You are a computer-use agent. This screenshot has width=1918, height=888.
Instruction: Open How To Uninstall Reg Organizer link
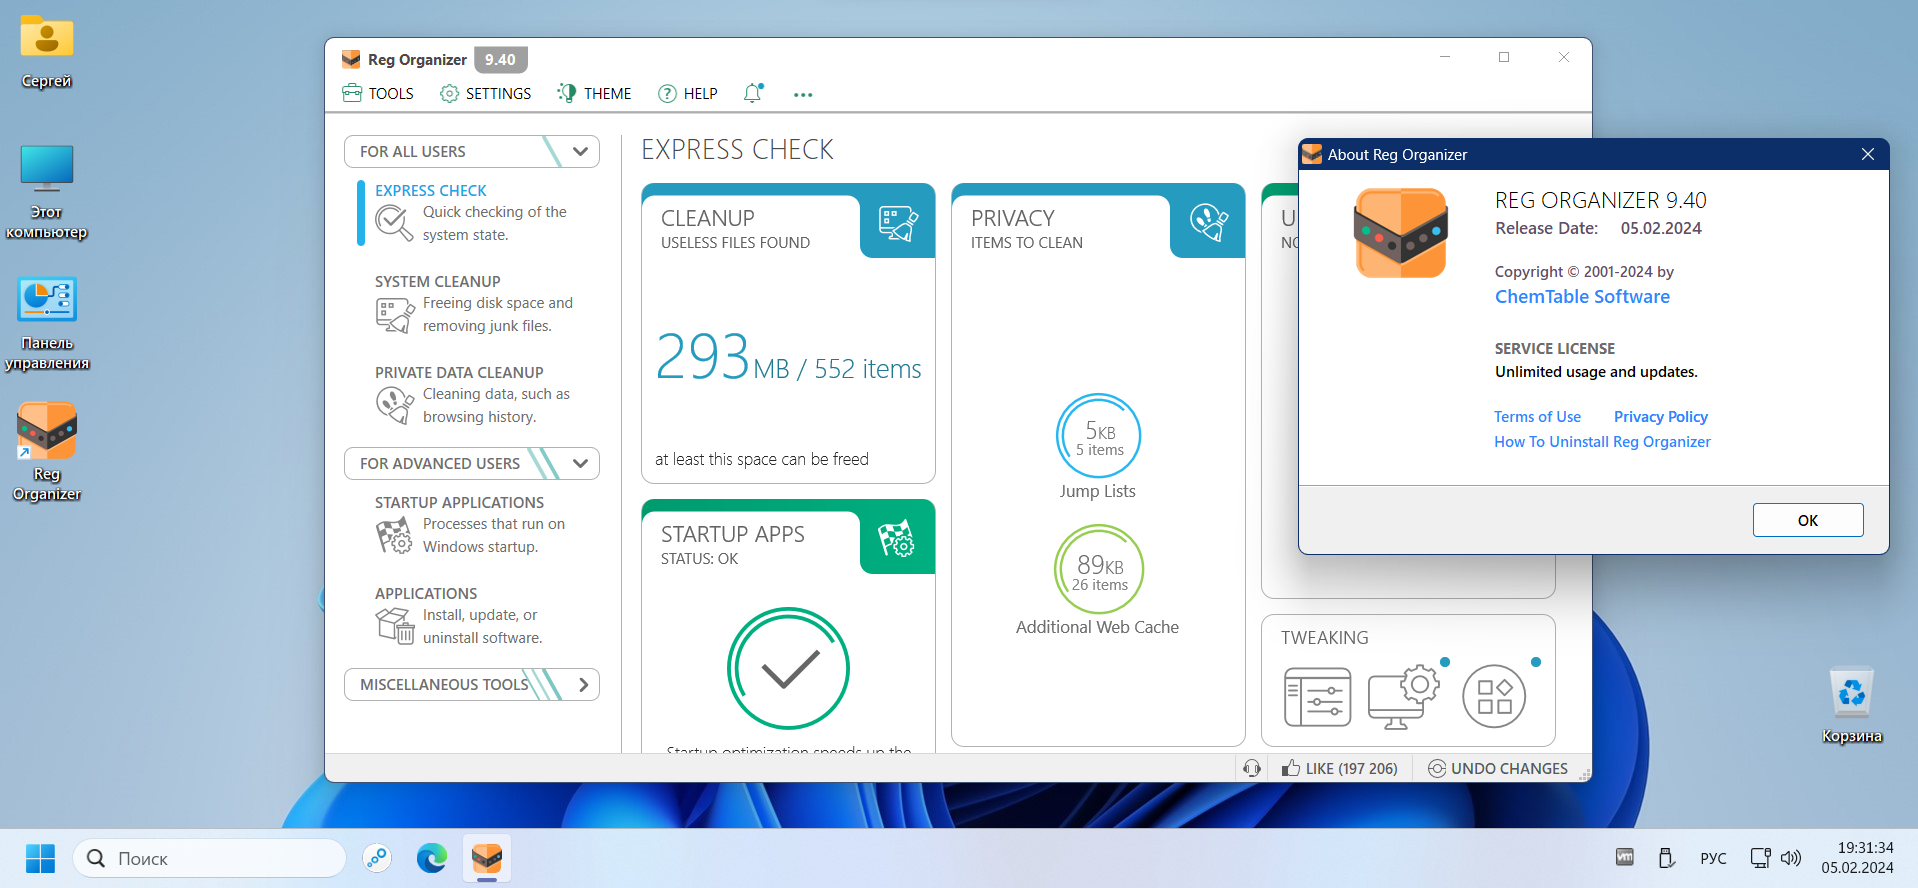point(1602,441)
